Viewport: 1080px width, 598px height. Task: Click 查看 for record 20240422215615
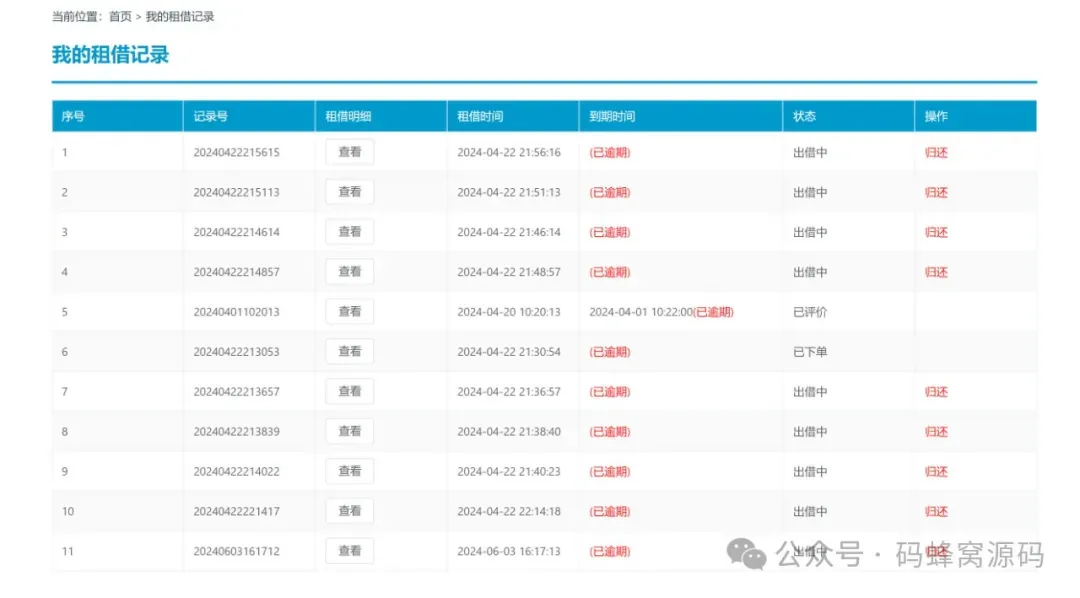pos(350,152)
